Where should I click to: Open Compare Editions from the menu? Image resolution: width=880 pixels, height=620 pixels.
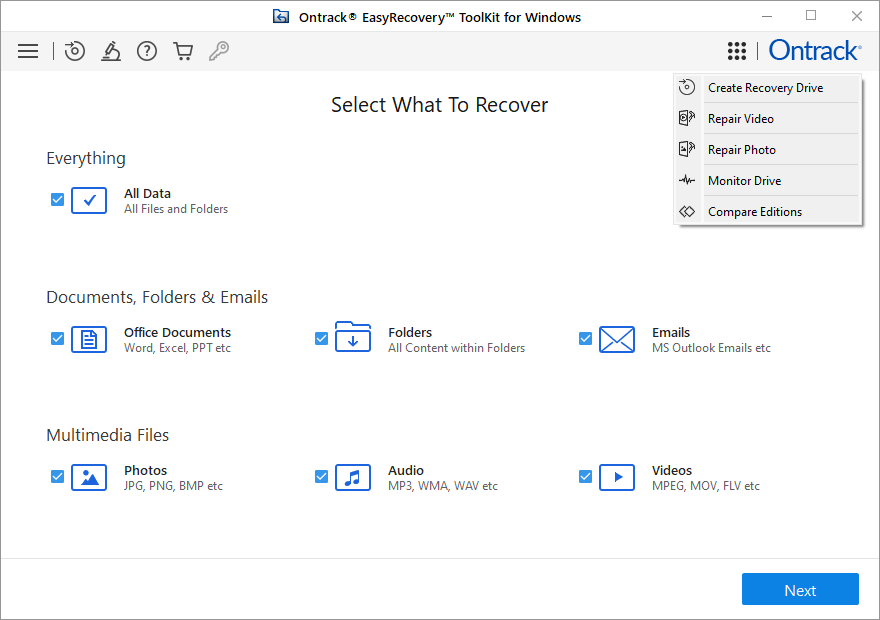coord(768,212)
